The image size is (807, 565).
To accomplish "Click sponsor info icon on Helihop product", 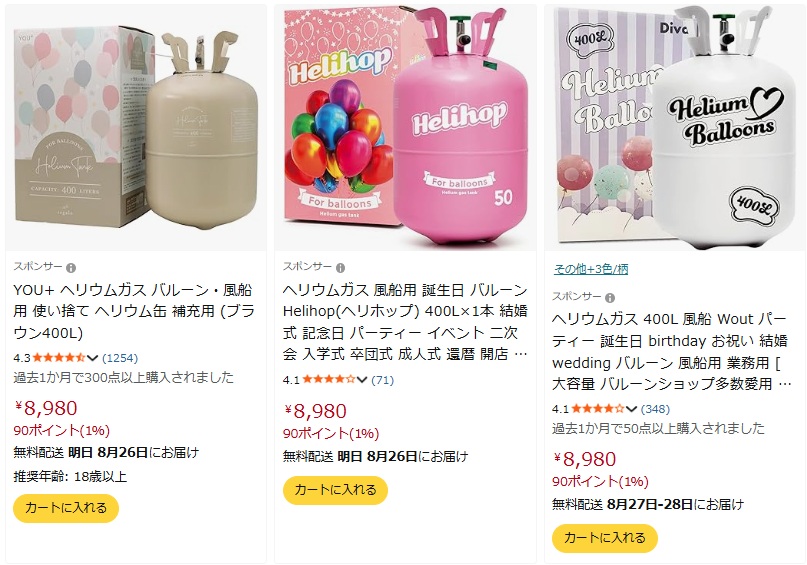I will pos(341,268).
